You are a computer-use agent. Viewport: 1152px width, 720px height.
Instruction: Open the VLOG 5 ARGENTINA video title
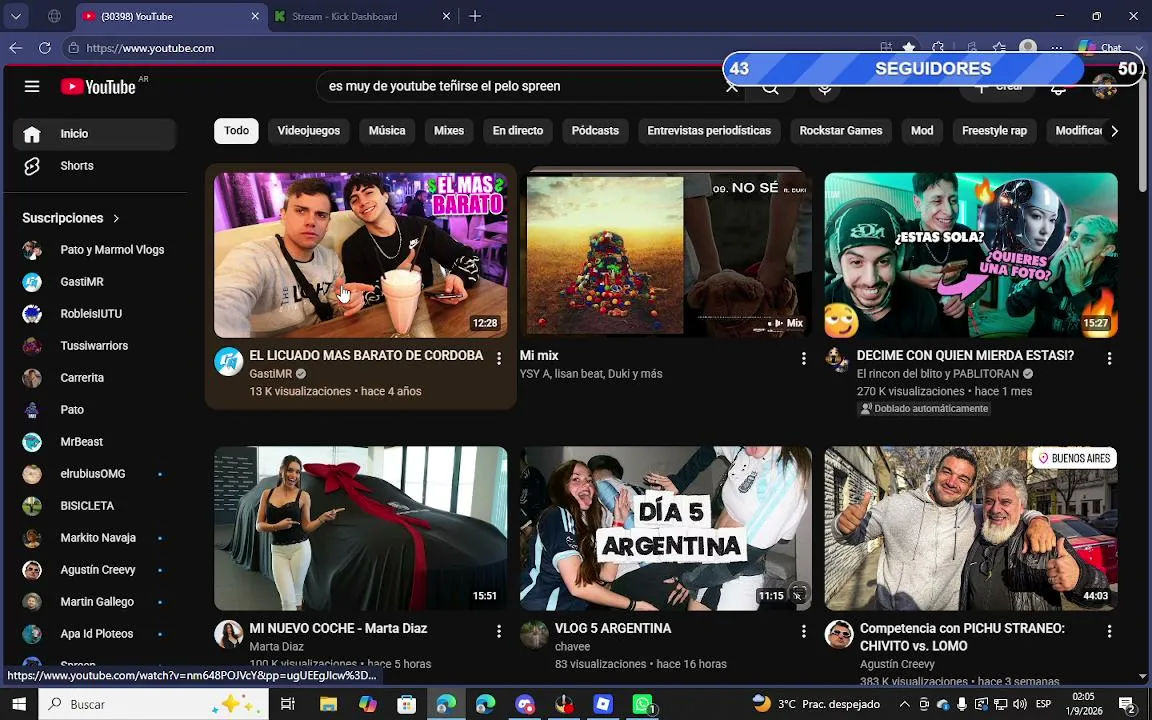pos(613,629)
